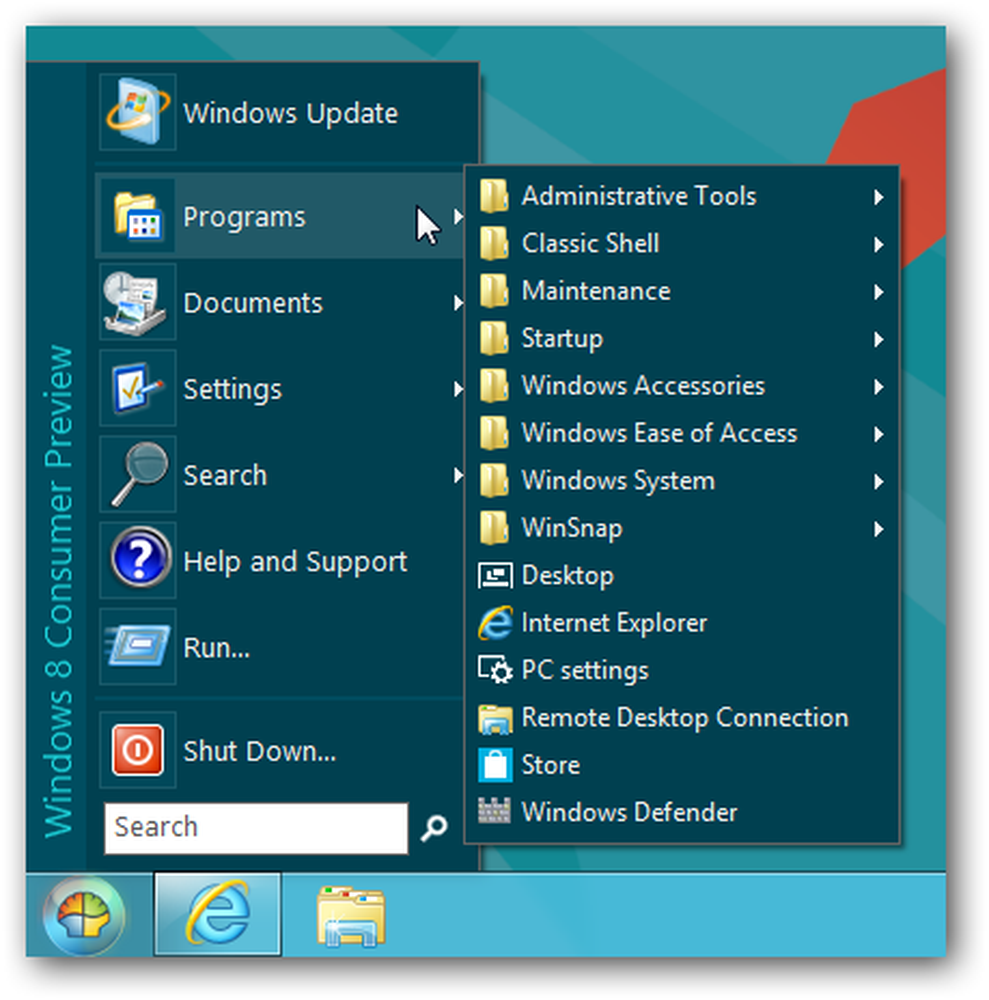
Task: Expand the Windows Ease of Access arrow
Action: 879,434
